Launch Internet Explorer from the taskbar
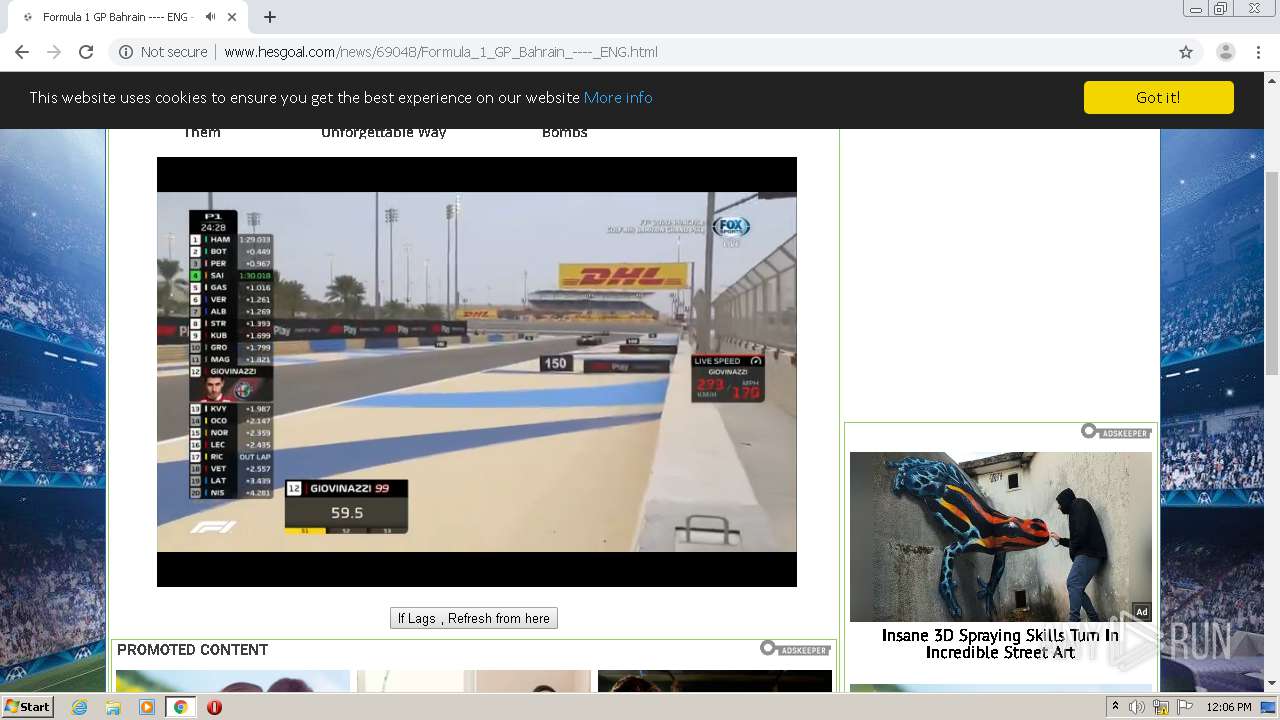The image size is (1280, 720). coord(80,707)
